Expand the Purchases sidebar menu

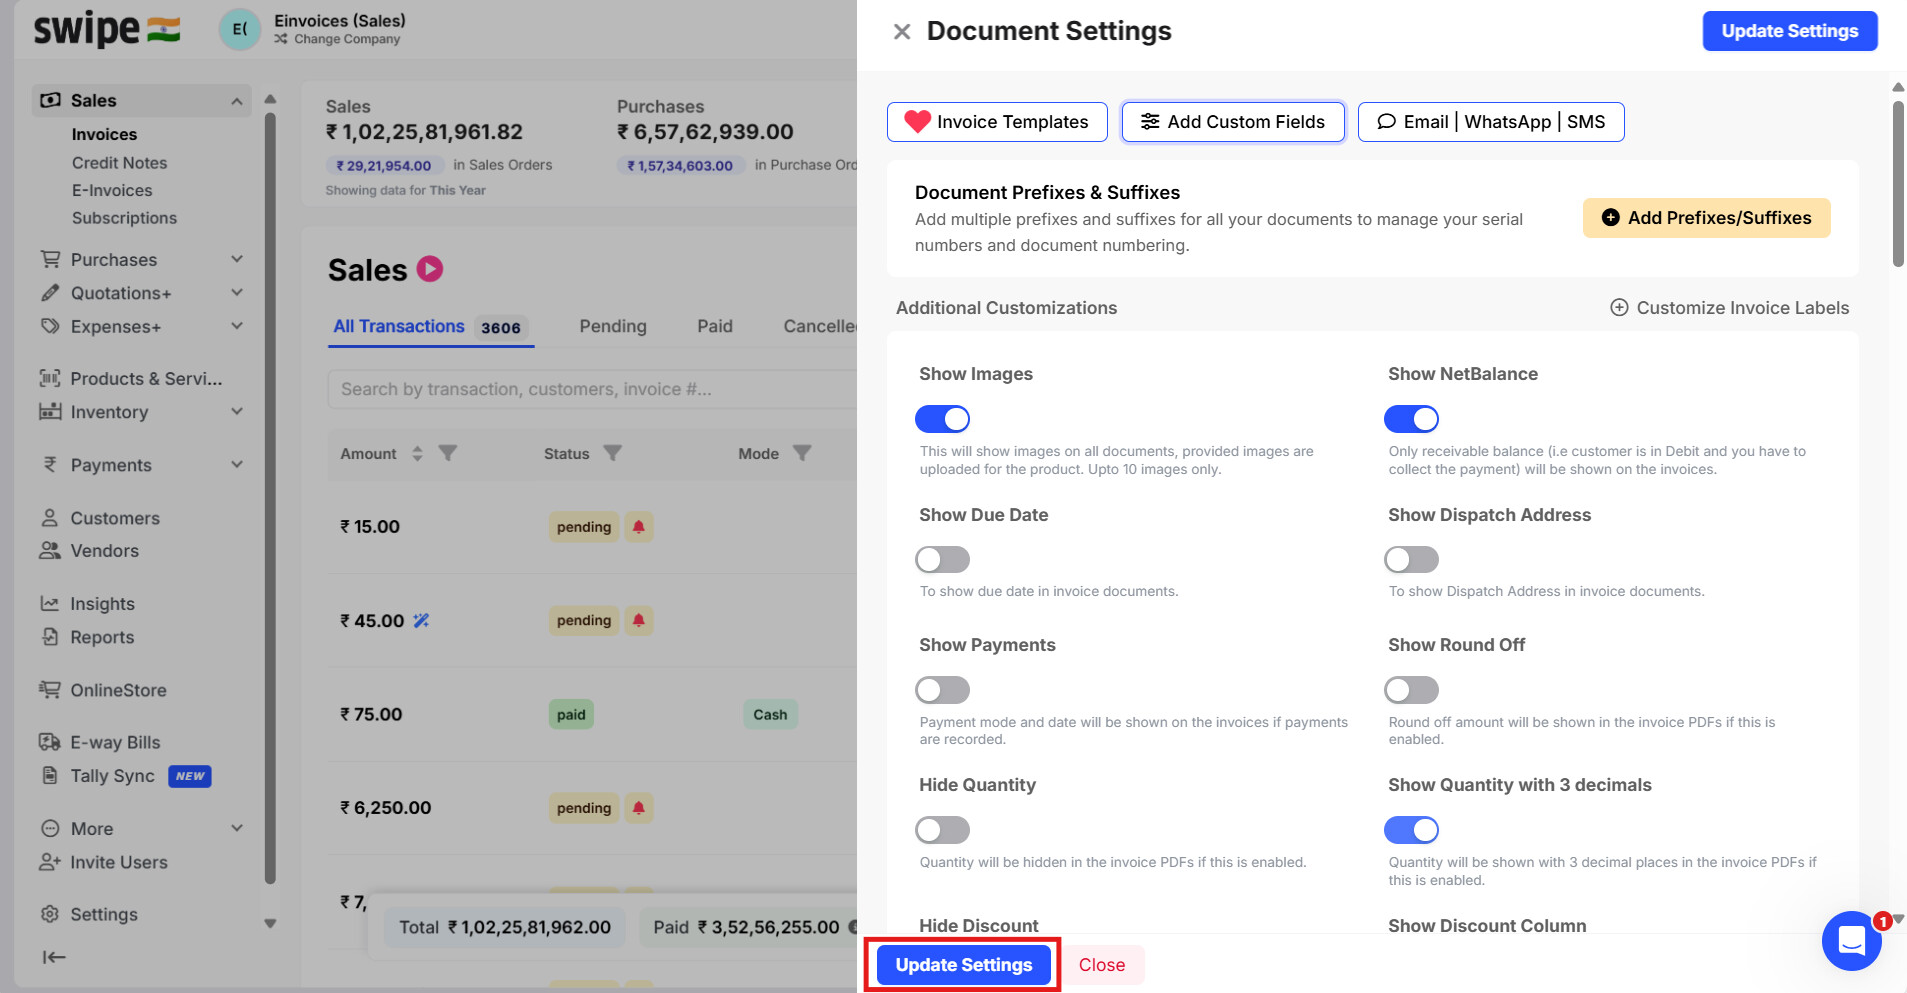237,259
